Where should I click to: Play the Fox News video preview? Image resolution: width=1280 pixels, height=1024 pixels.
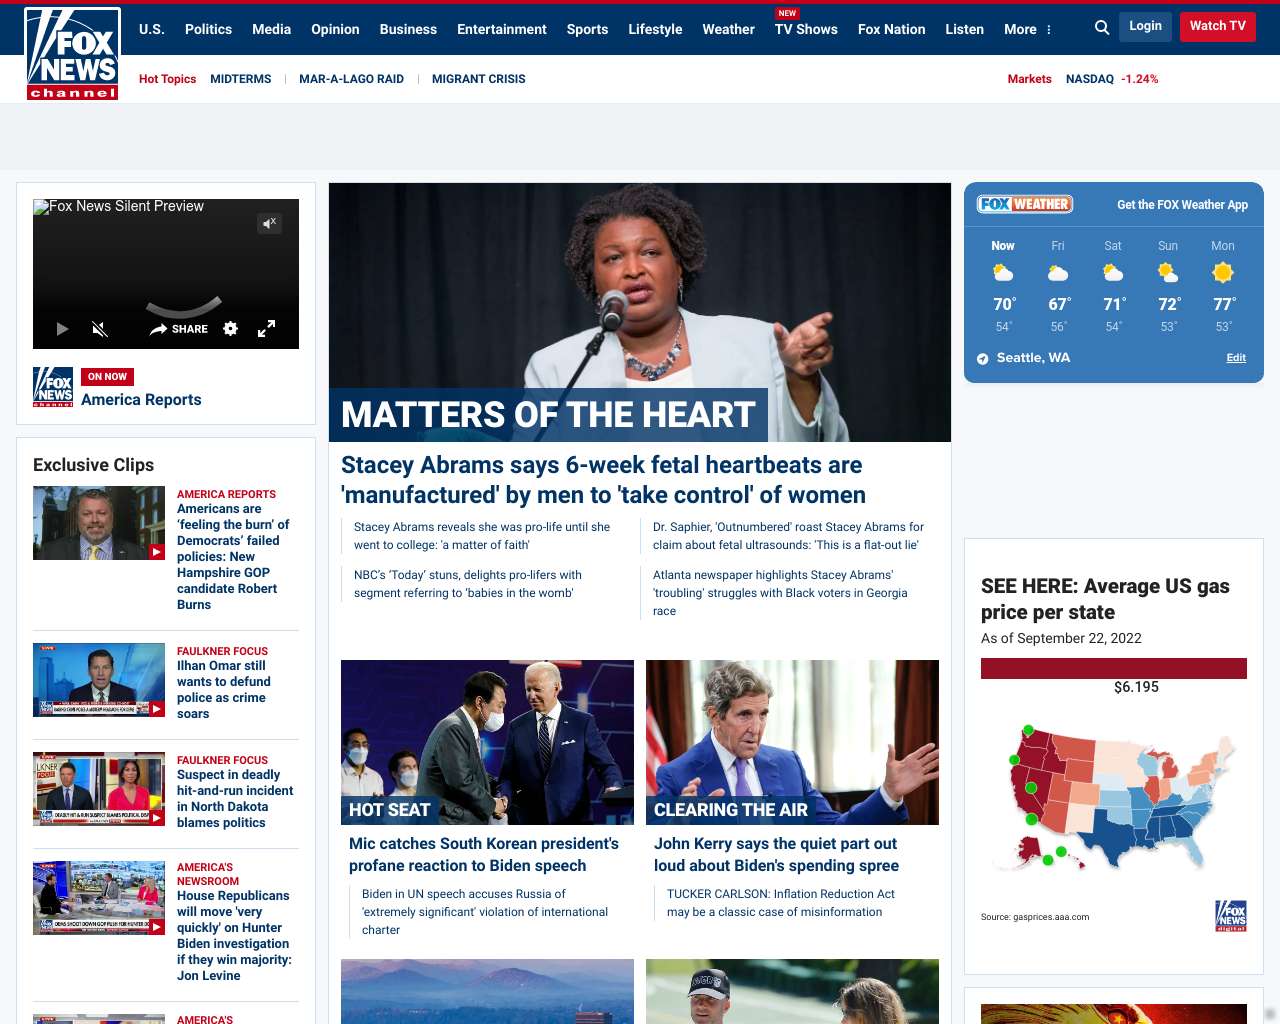62,329
